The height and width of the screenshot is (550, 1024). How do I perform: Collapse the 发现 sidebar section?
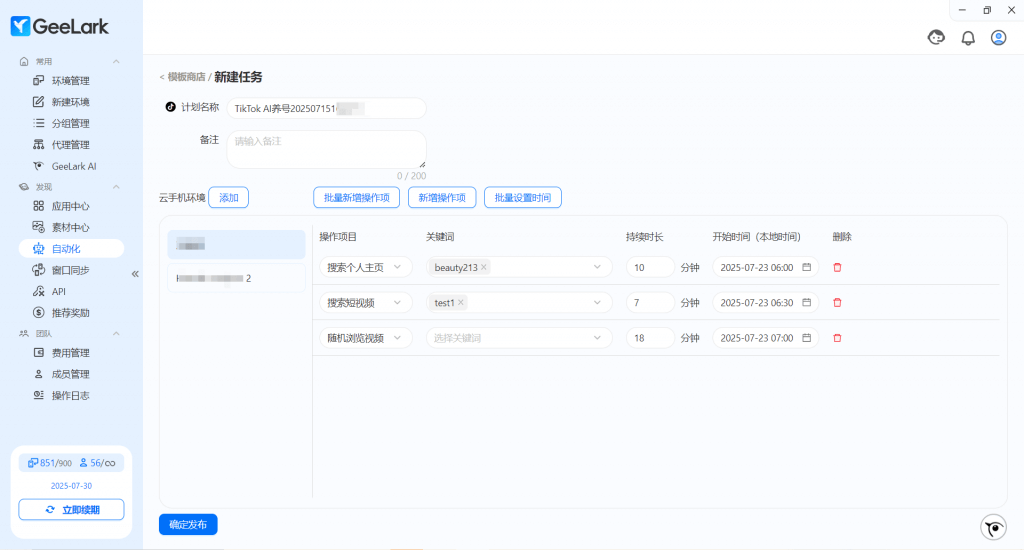point(116,187)
